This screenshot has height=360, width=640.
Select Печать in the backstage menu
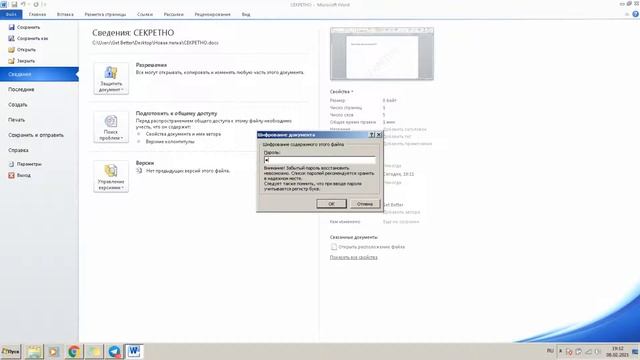[x=16, y=120]
